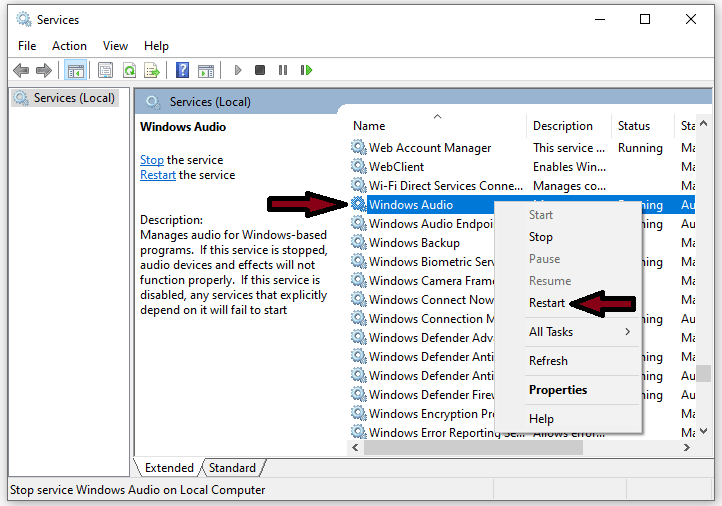Expand All Tasks submenu arrow
This screenshot has height=506, width=722.
coord(628,332)
